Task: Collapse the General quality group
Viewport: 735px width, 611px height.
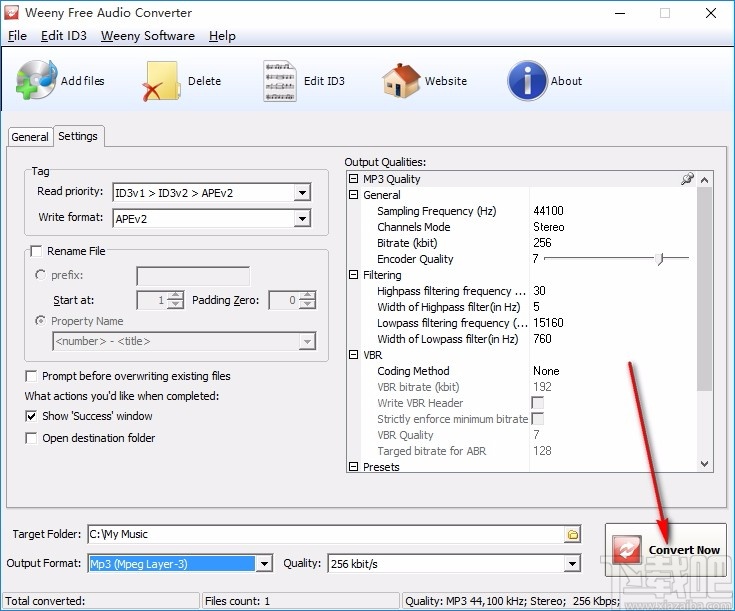Action: (353, 195)
